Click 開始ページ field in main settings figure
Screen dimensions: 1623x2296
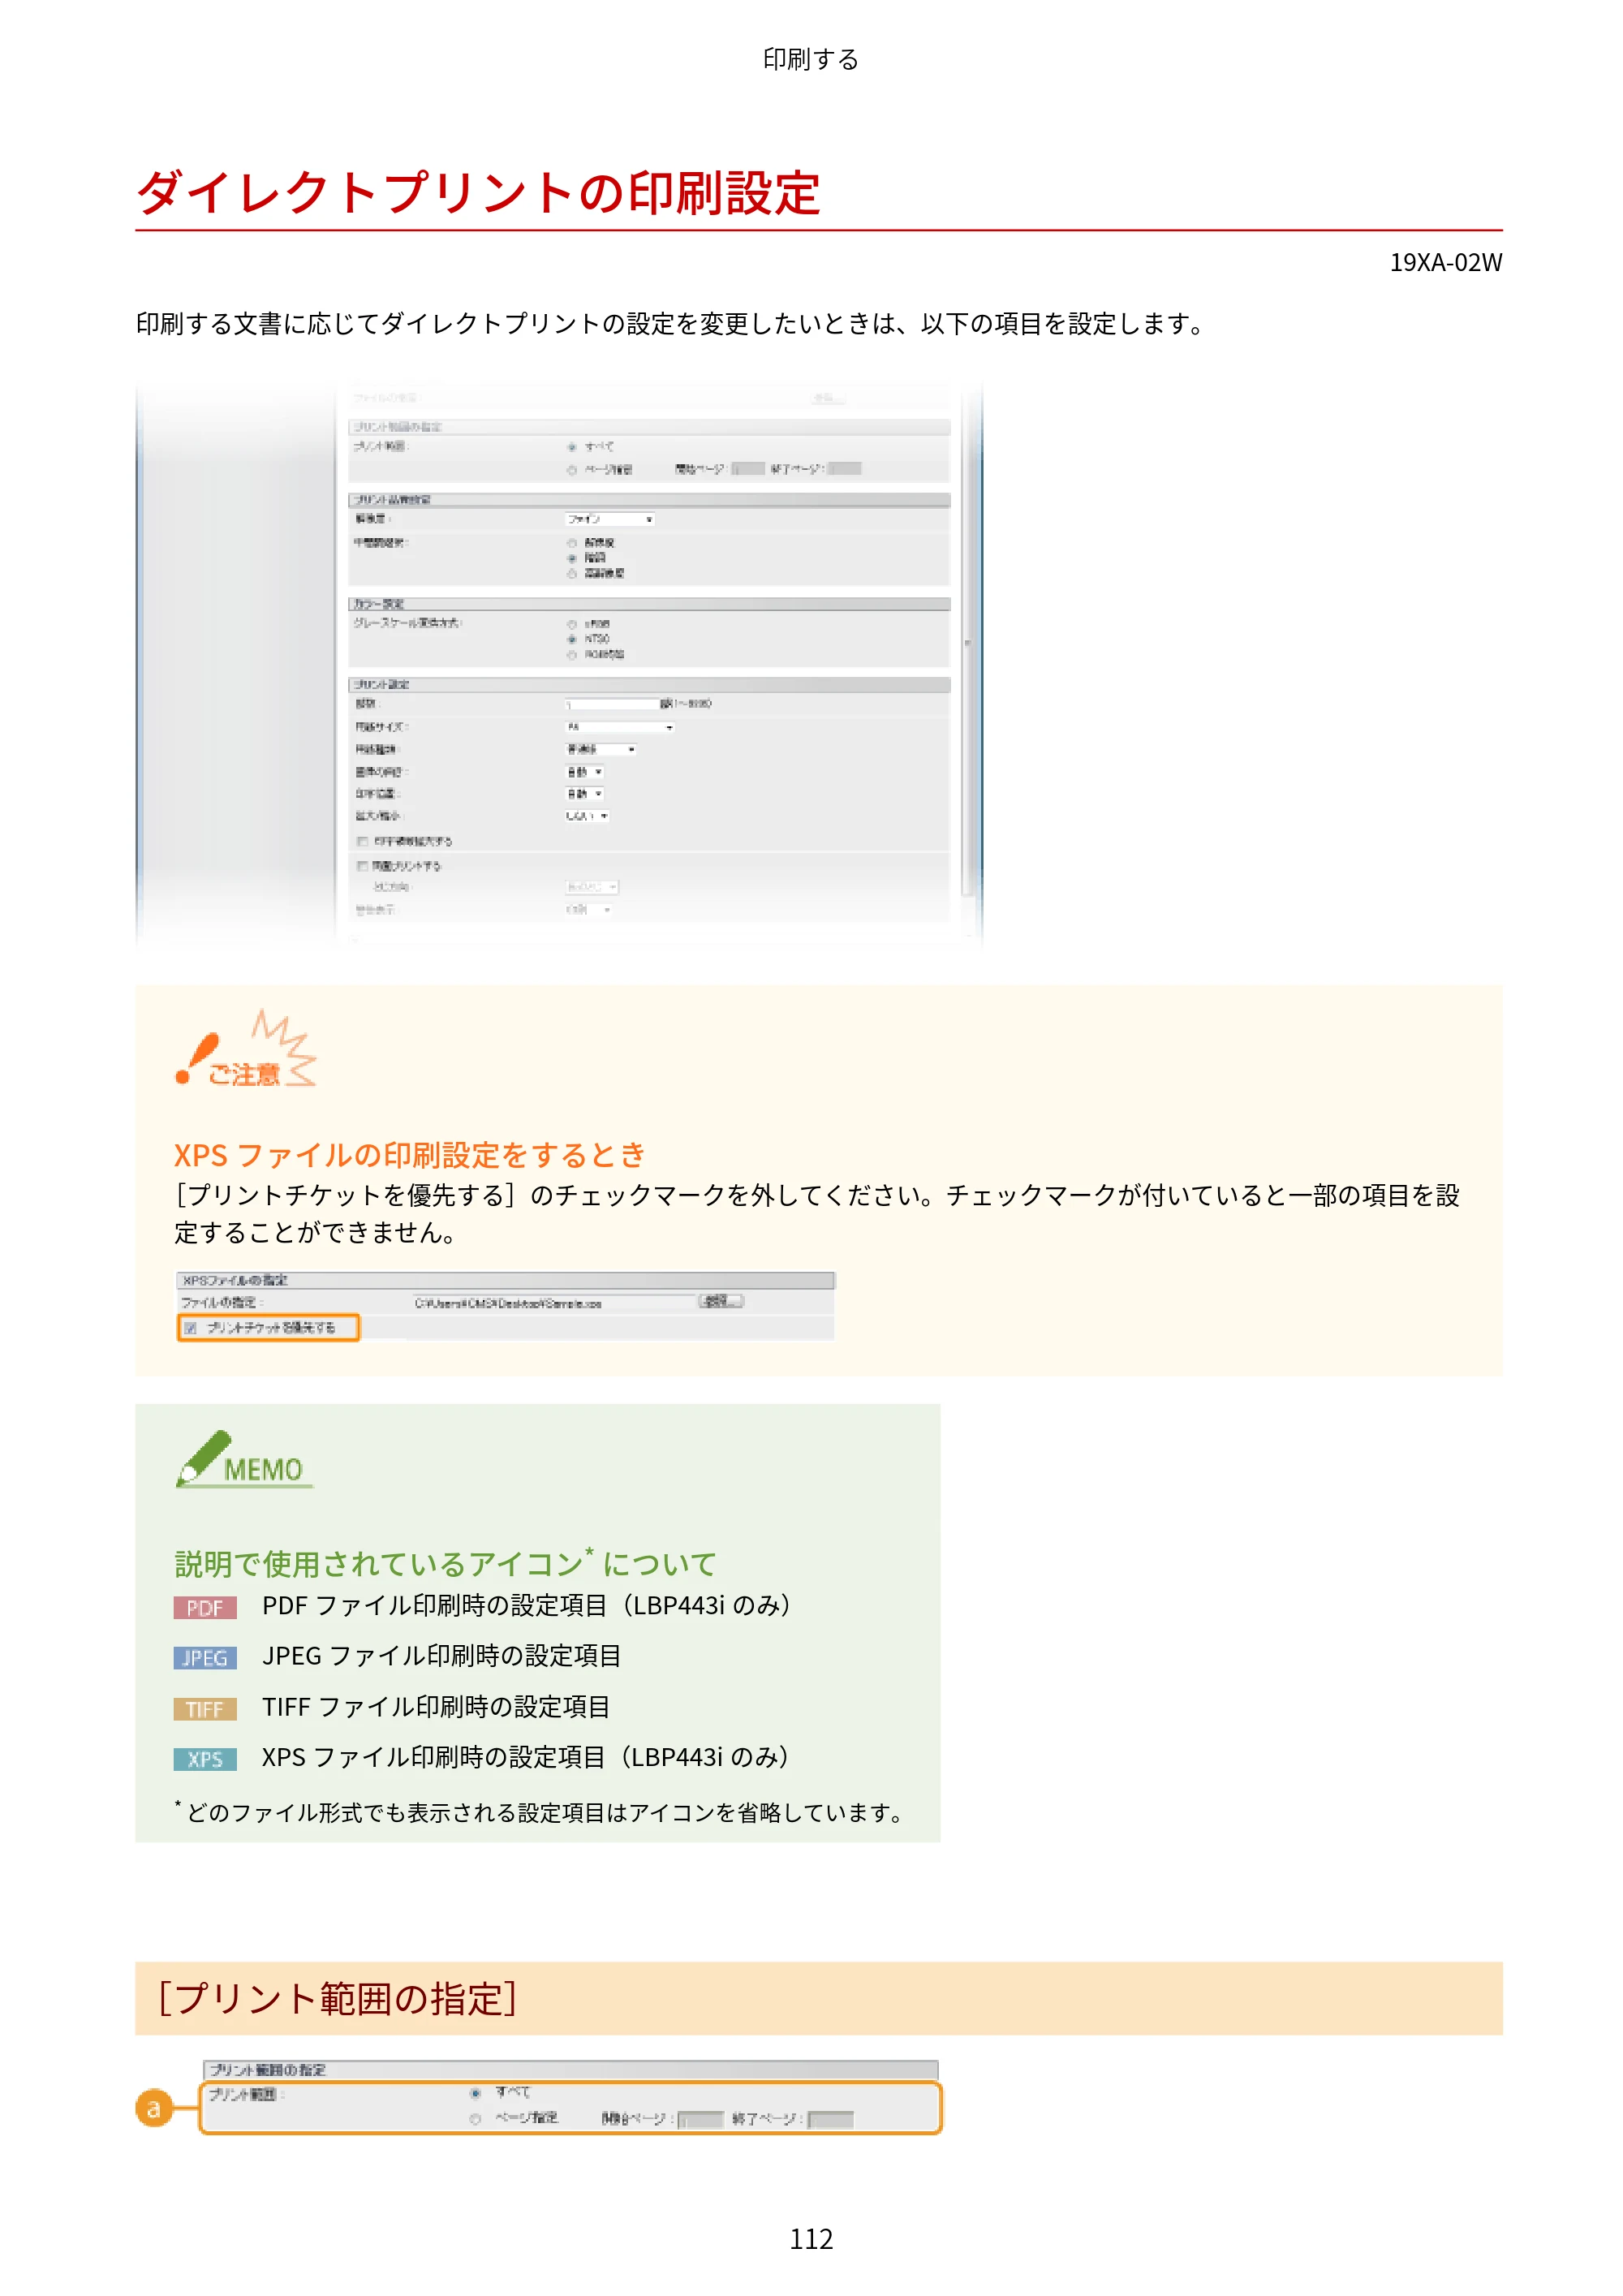748,469
